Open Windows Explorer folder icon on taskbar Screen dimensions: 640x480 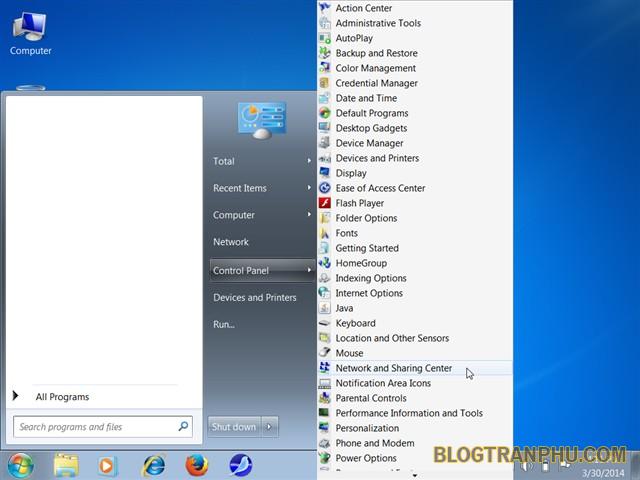click(66, 465)
